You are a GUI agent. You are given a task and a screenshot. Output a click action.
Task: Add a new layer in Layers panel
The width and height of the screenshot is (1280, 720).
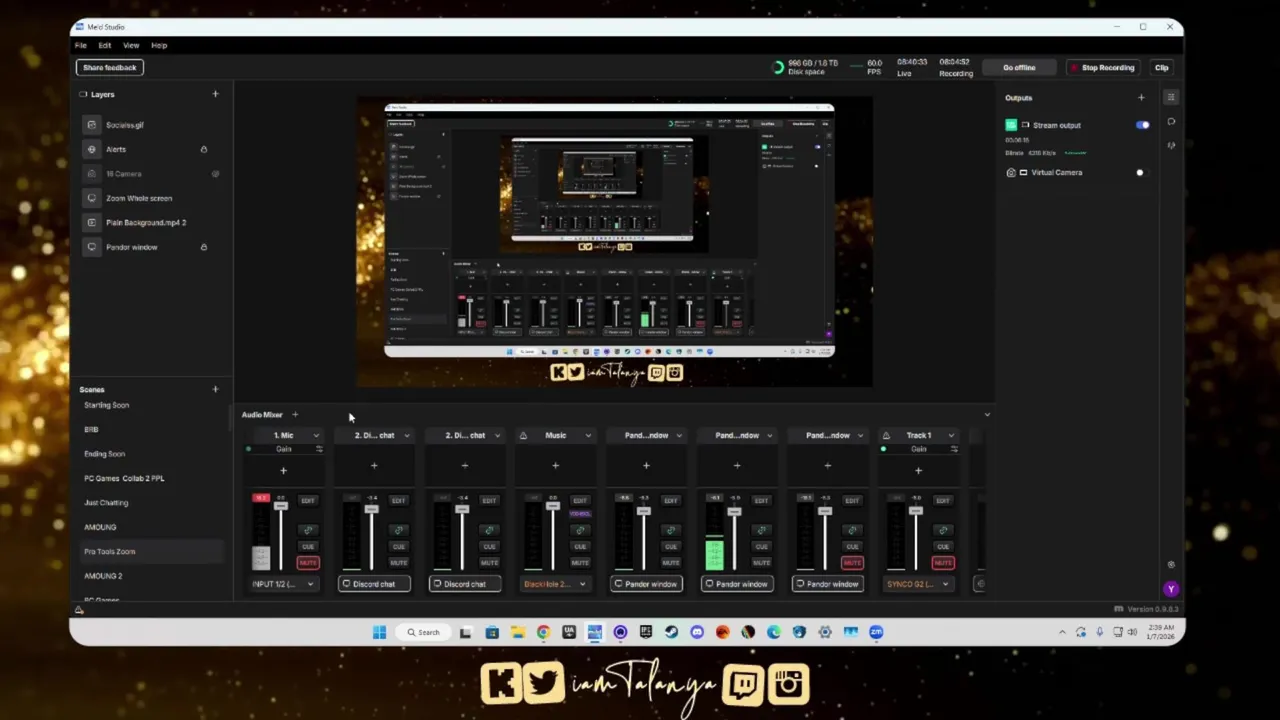point(215,94)
